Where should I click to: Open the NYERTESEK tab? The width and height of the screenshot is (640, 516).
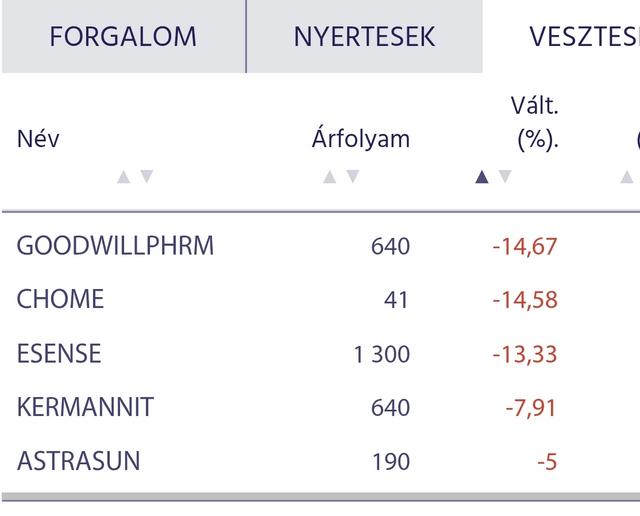(364, 37)
